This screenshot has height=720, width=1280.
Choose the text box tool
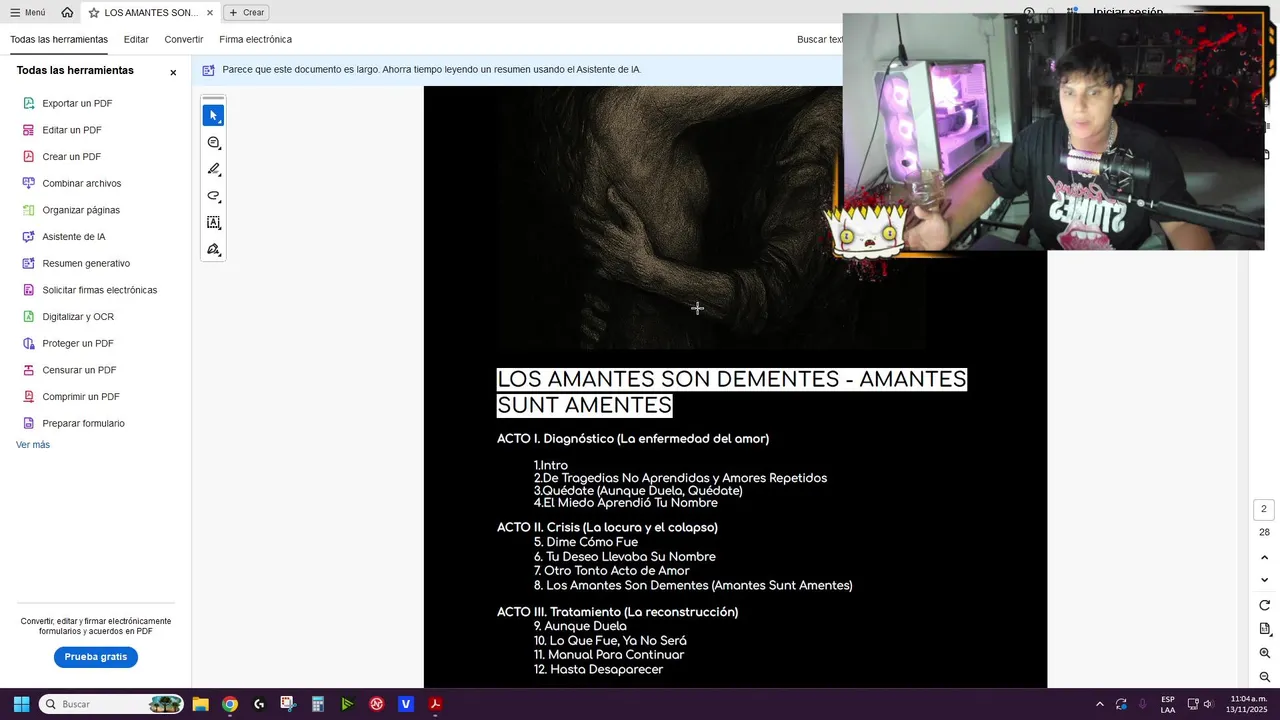(x=213, y=223)
